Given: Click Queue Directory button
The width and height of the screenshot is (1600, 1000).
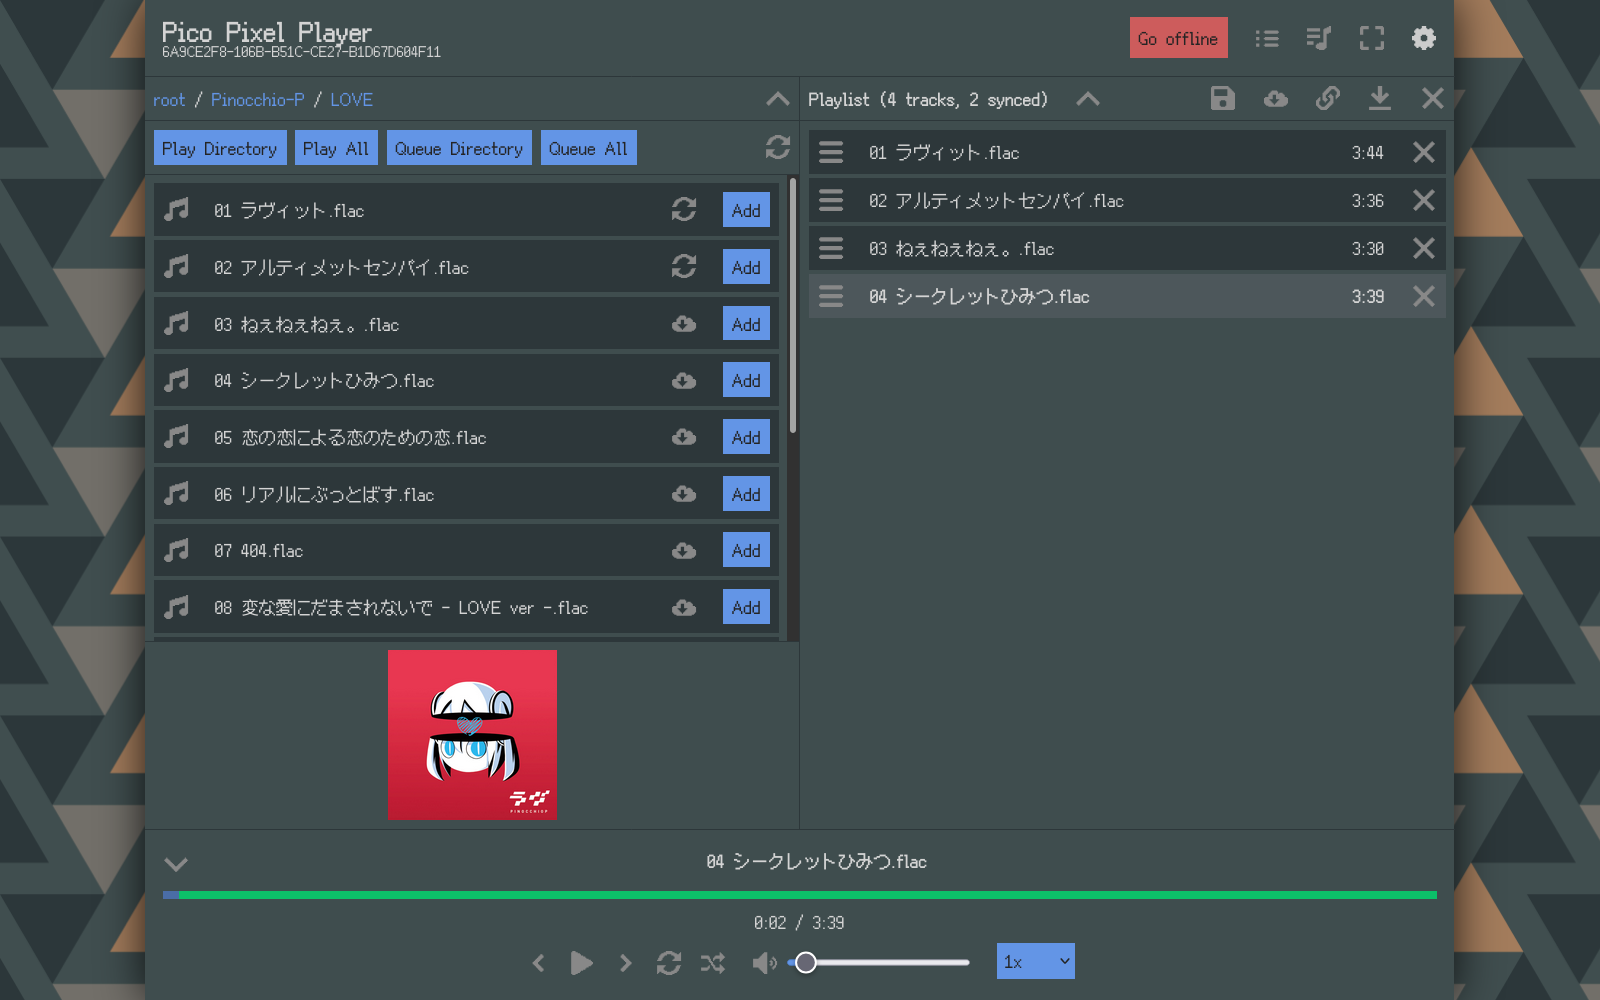Looking at the screenshot, I should click(459, 148).
